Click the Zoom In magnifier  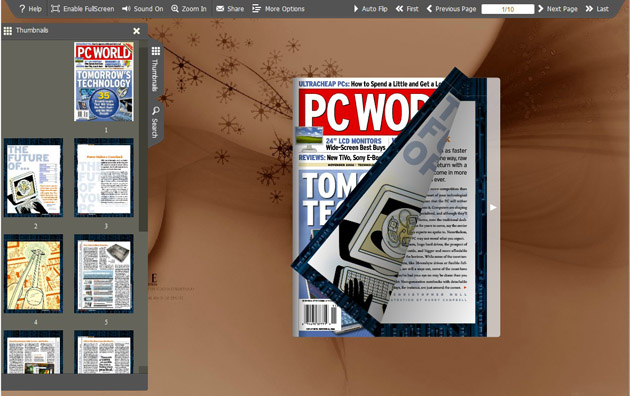(x=189, y=8)
